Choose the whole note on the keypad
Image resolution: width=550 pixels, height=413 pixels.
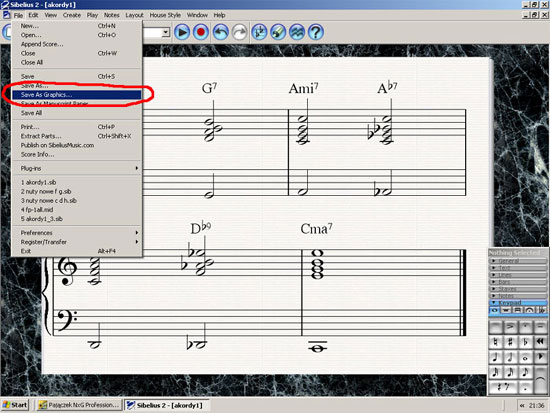(525, 357)
